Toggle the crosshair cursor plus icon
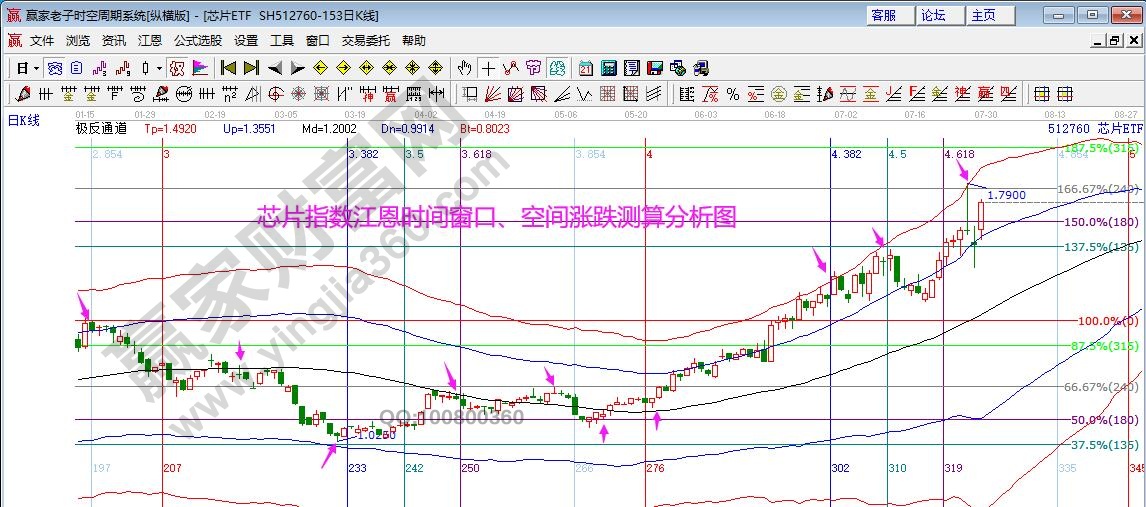 pyautogui.click(x=488, y=68)
